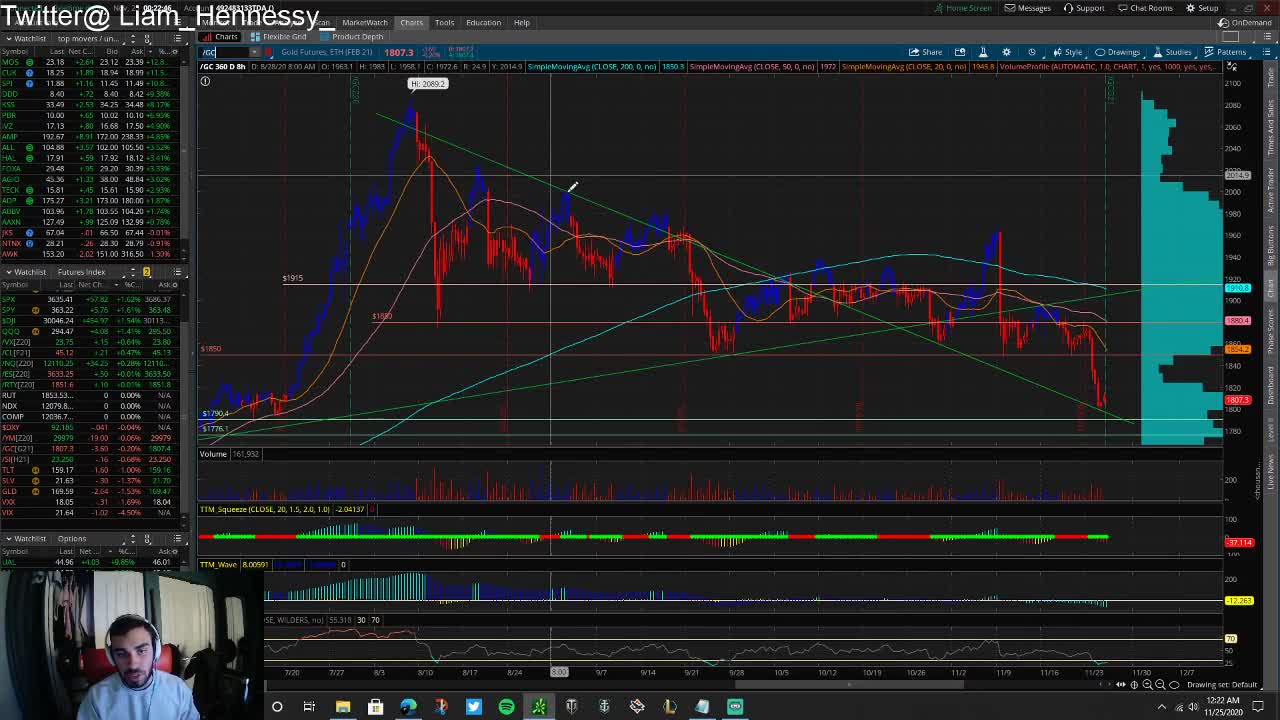1280x720 pixels.
Task: Open the top Watchlist actions menu icon
Action: (178, 38)
